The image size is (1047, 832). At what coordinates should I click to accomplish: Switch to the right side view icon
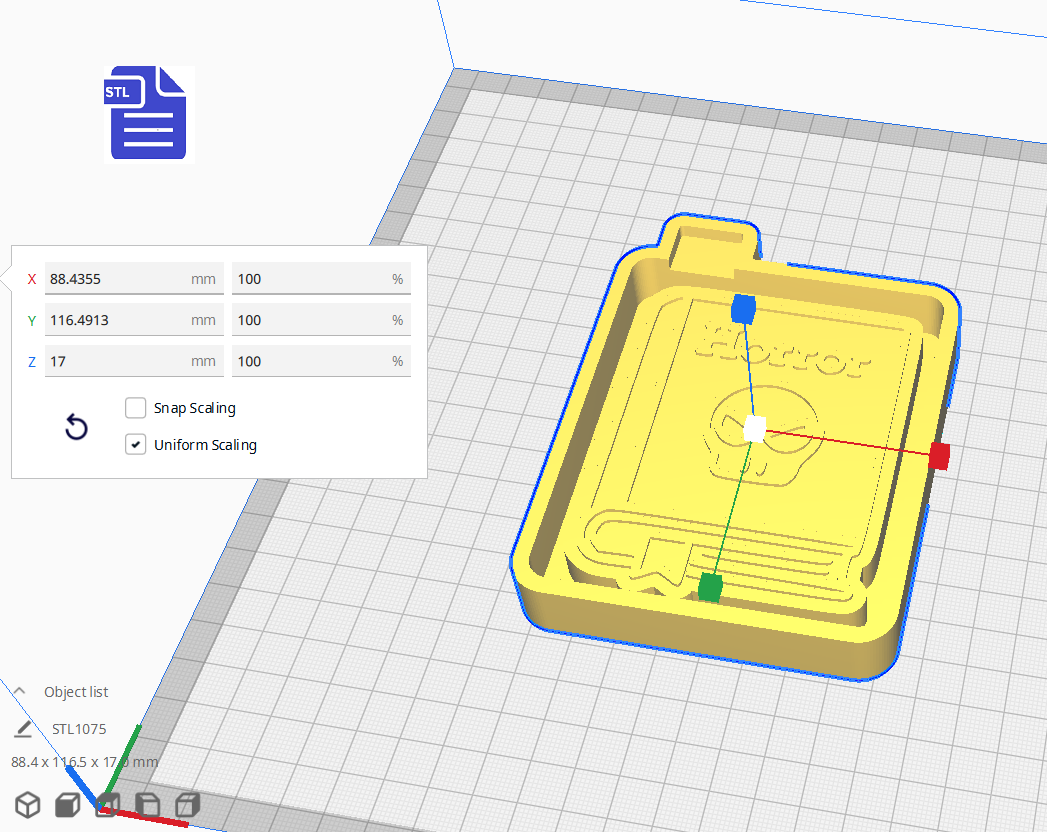[x=186, y=805]
